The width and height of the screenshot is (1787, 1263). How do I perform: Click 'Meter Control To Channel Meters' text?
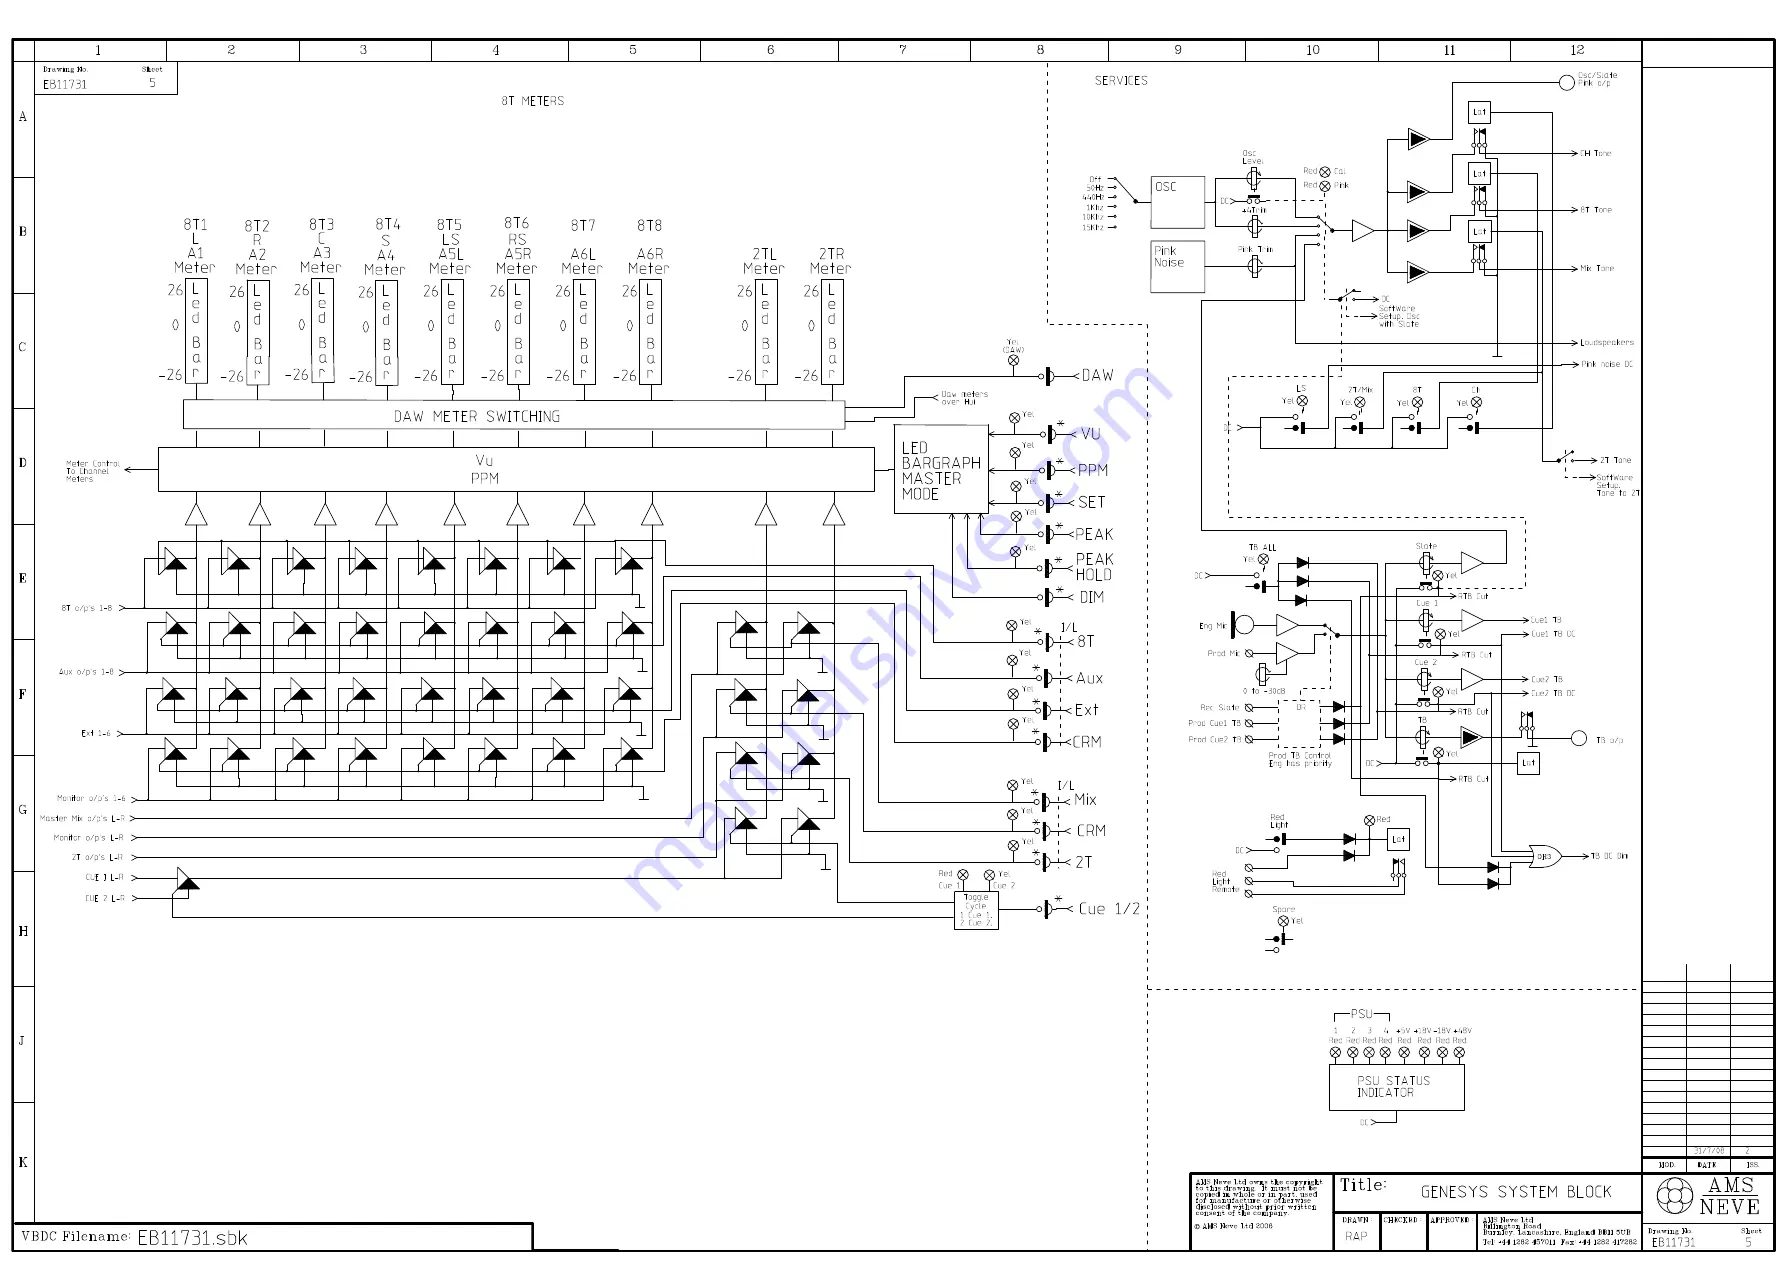[x=93, y=471]
